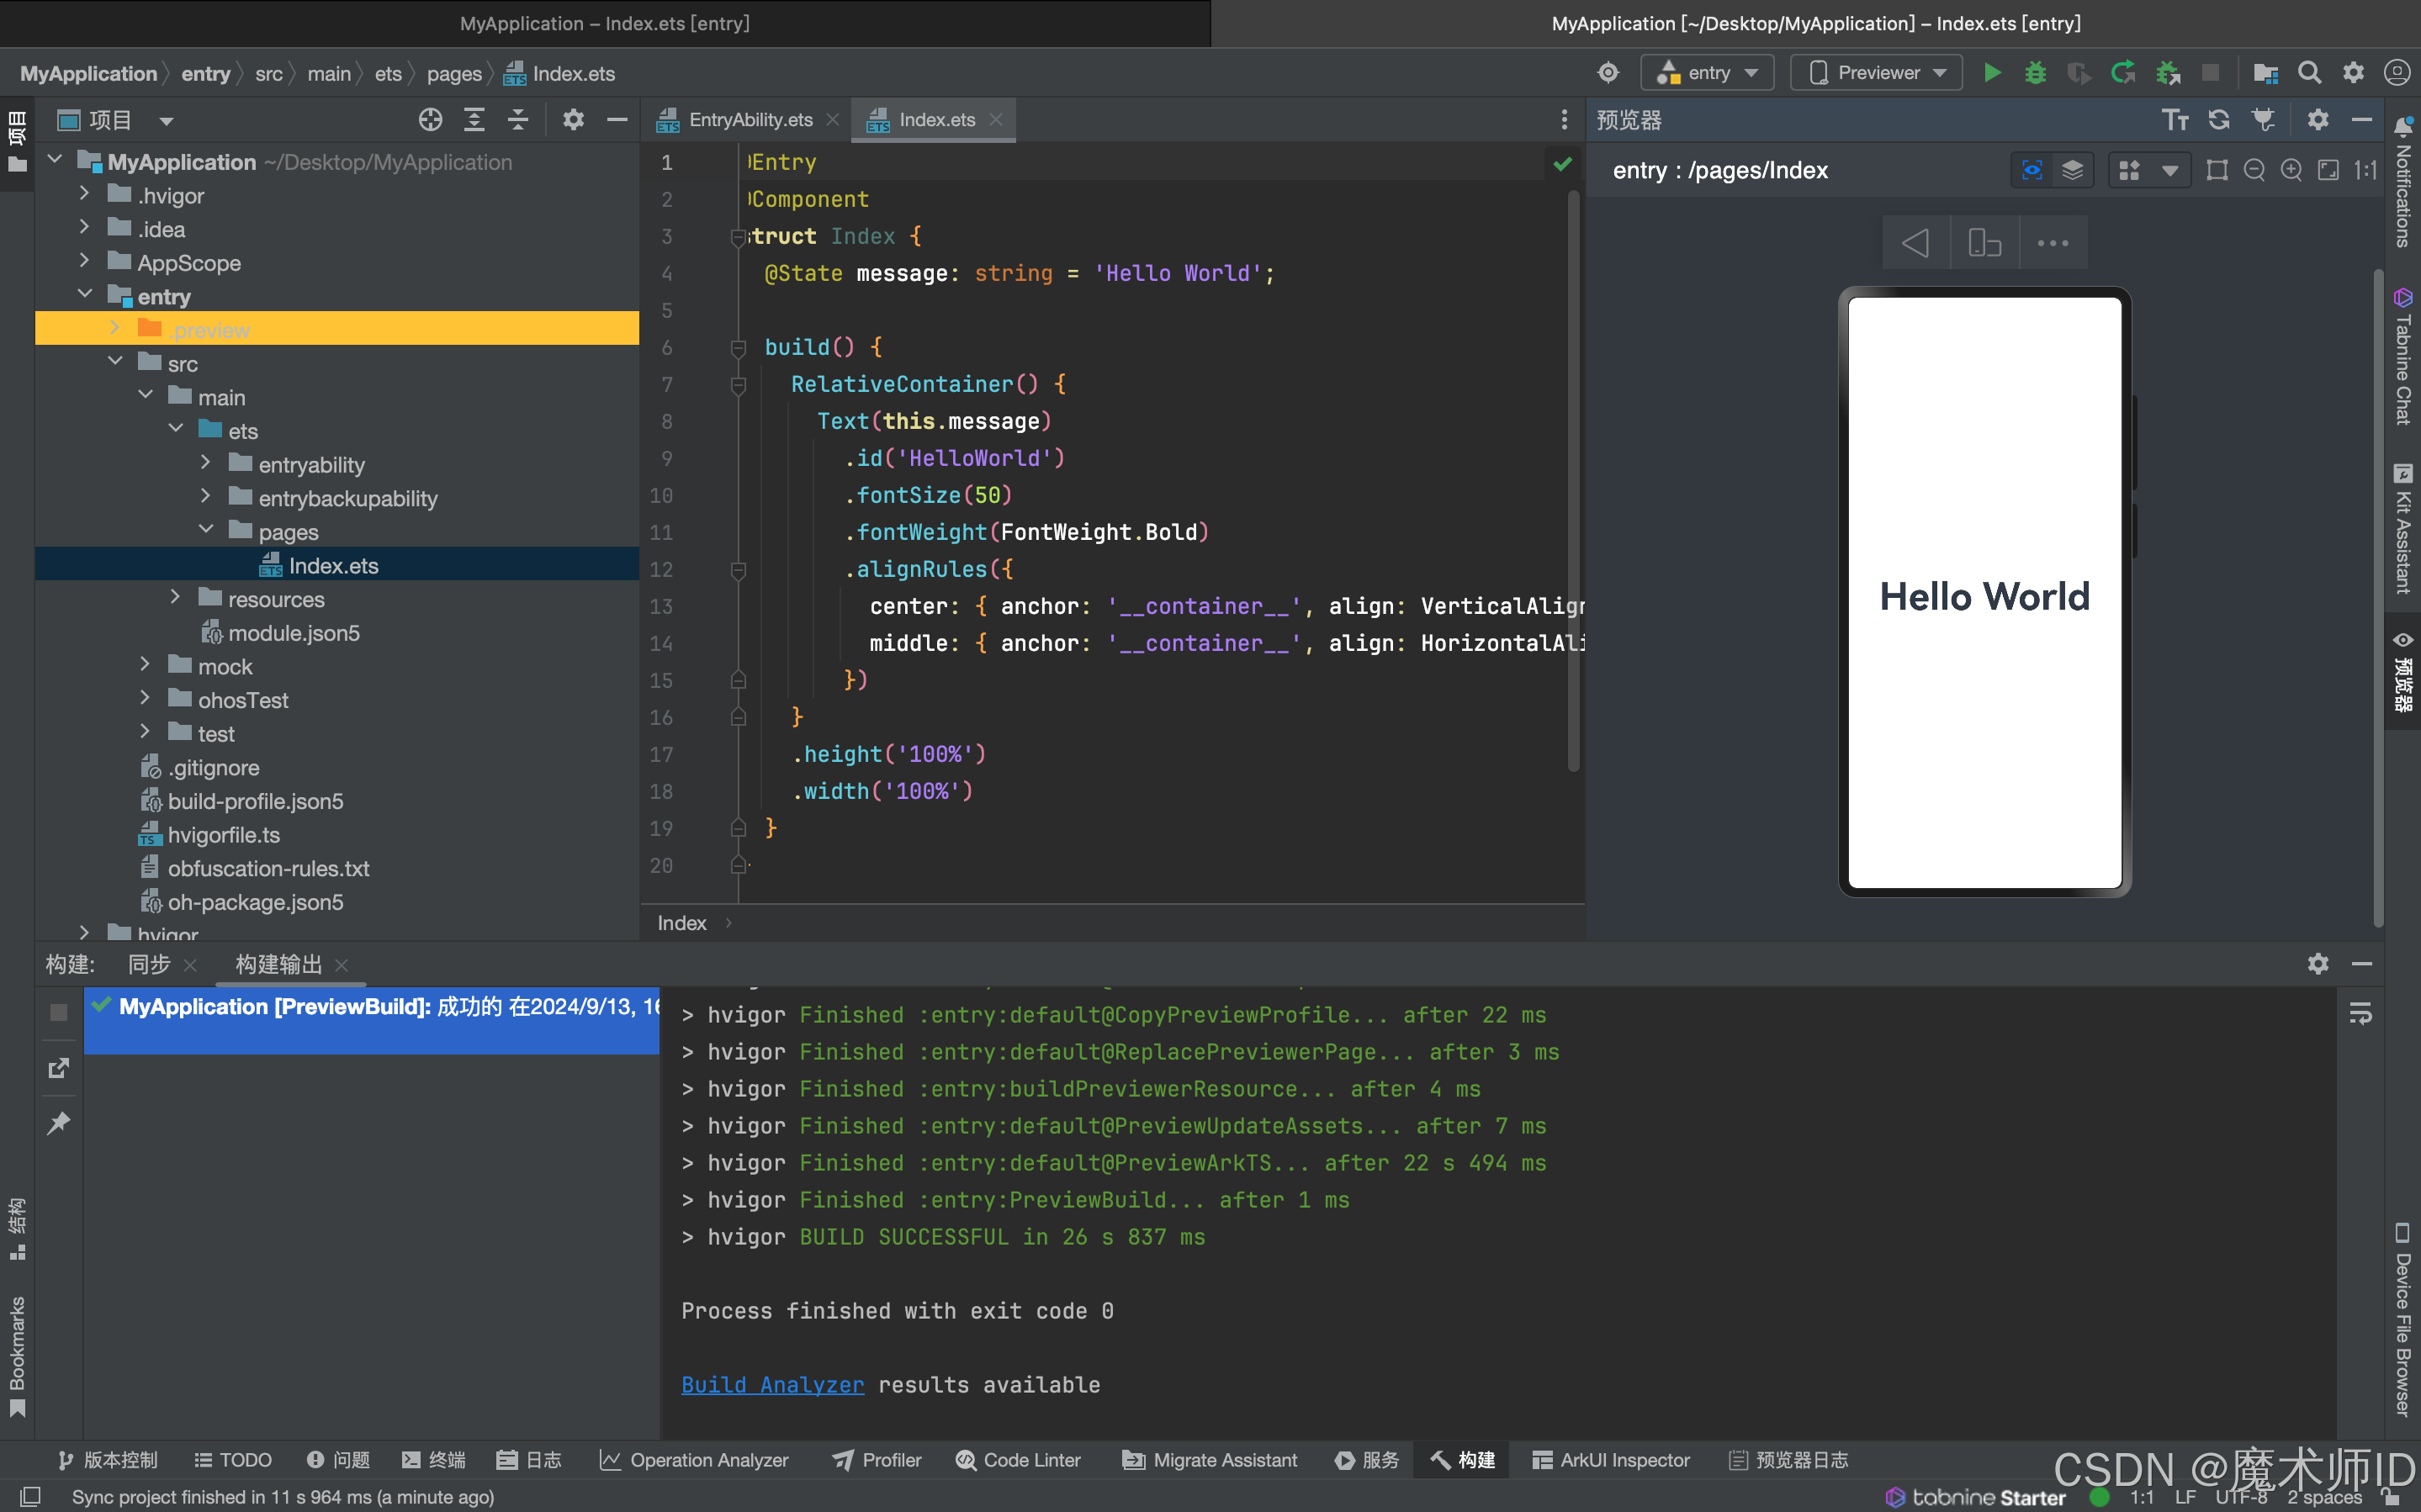Switch to the EntryAbility.ets editor tab
The height and width of the screenshot is (1512, 2421).
[750, 120]
